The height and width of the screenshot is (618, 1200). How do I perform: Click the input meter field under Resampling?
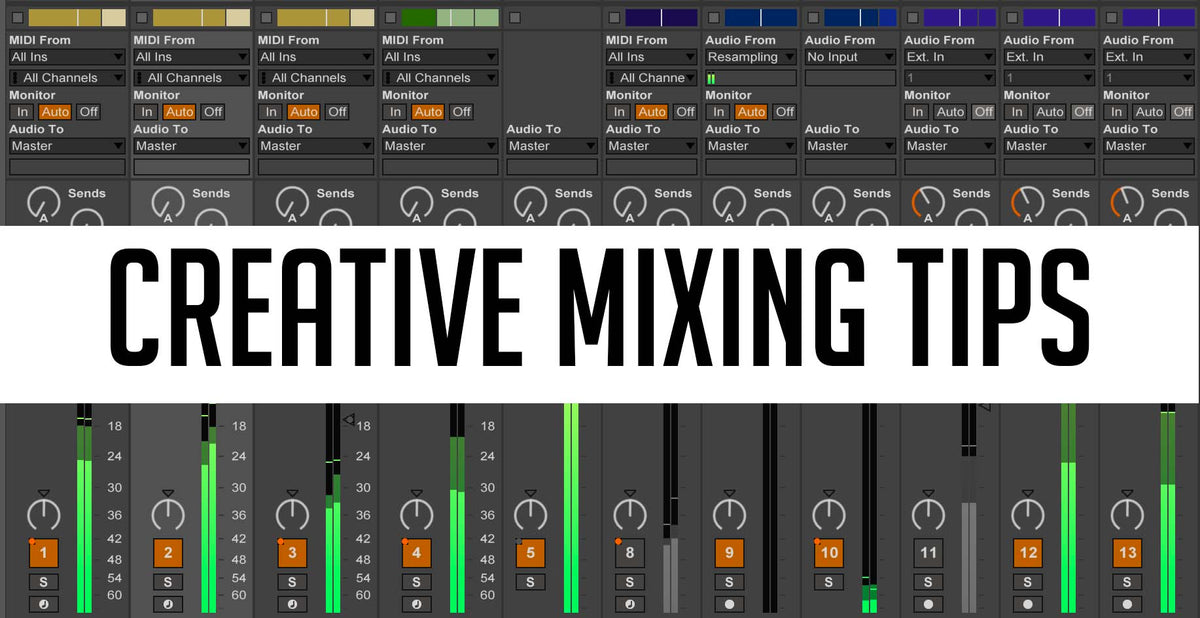tap(751, 77)
